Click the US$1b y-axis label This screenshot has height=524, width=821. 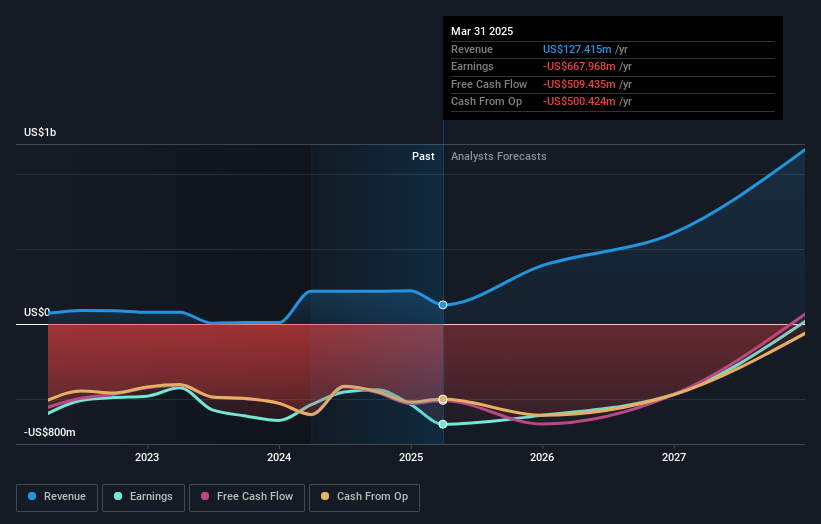40,132
